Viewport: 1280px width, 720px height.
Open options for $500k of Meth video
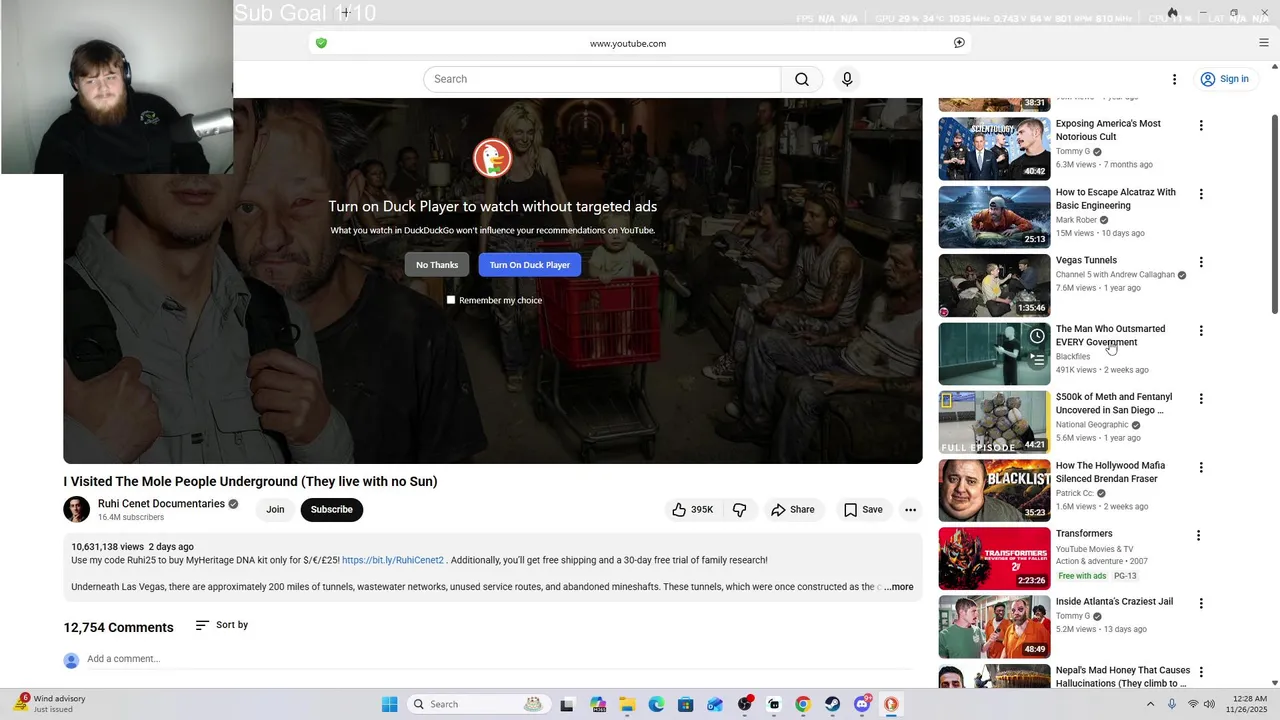1201,399
